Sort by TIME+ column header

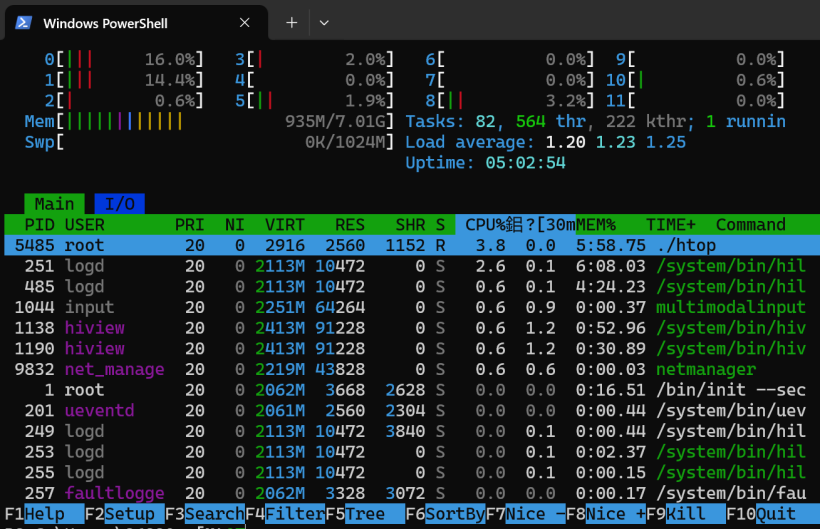click(671, 225)
